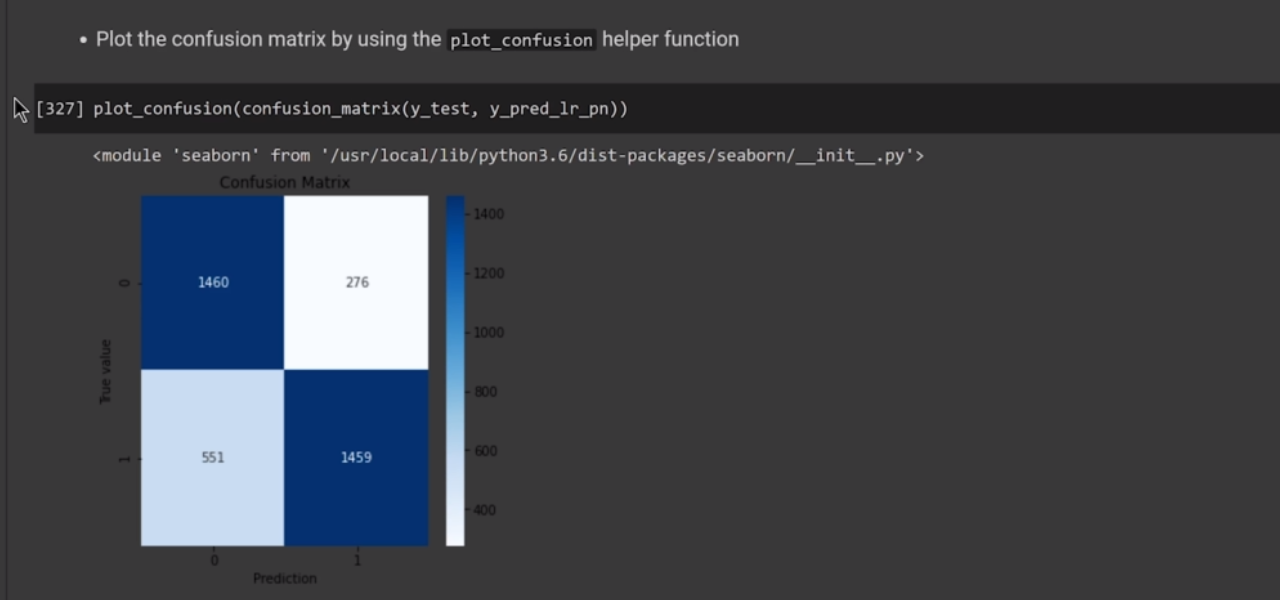Click the 1400 tick label on colorbar

tap(488, 214)
